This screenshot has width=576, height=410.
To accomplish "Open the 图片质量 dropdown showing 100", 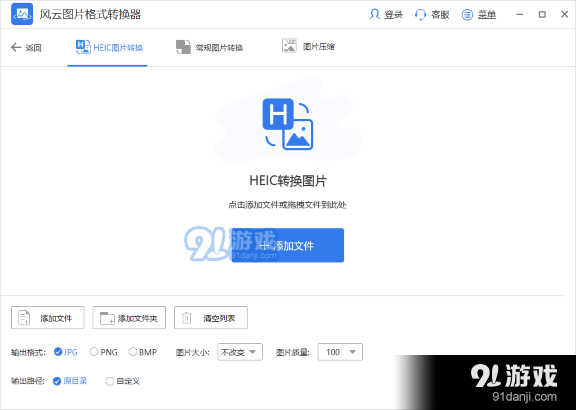I will point(340,352).
